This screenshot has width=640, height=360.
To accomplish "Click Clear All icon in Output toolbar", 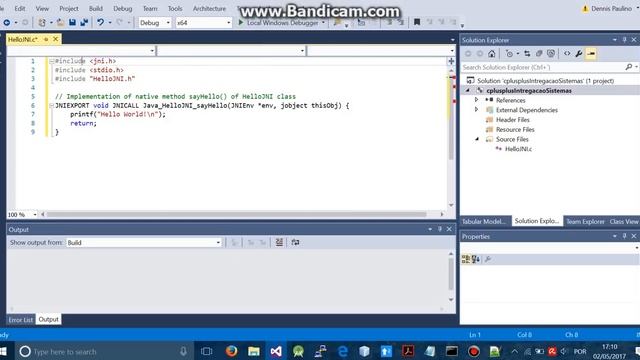I will [x=279, y=242].
